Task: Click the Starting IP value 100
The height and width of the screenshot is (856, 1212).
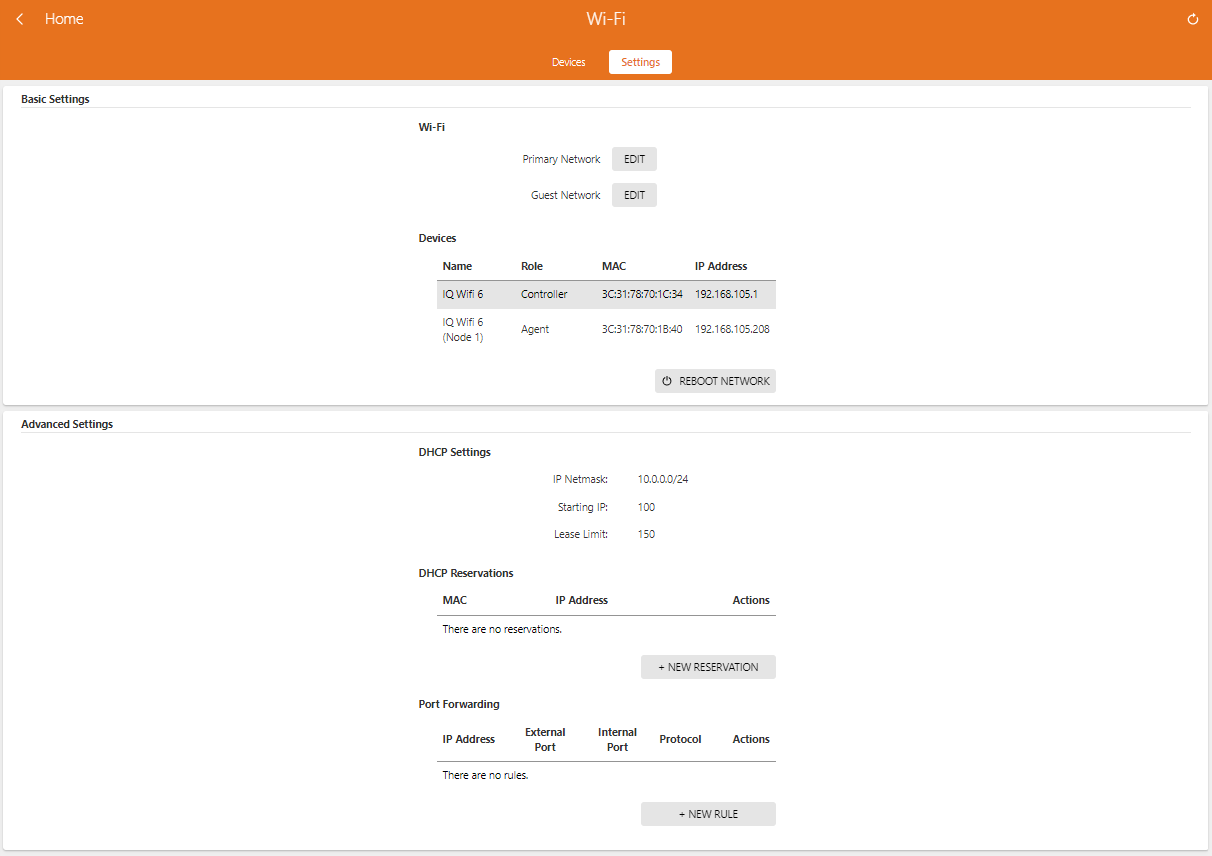Action: (646, 507)
